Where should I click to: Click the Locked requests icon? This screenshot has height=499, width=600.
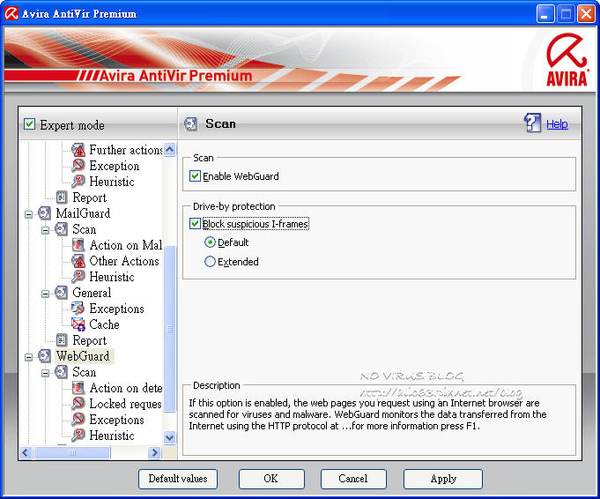[78, 403]
